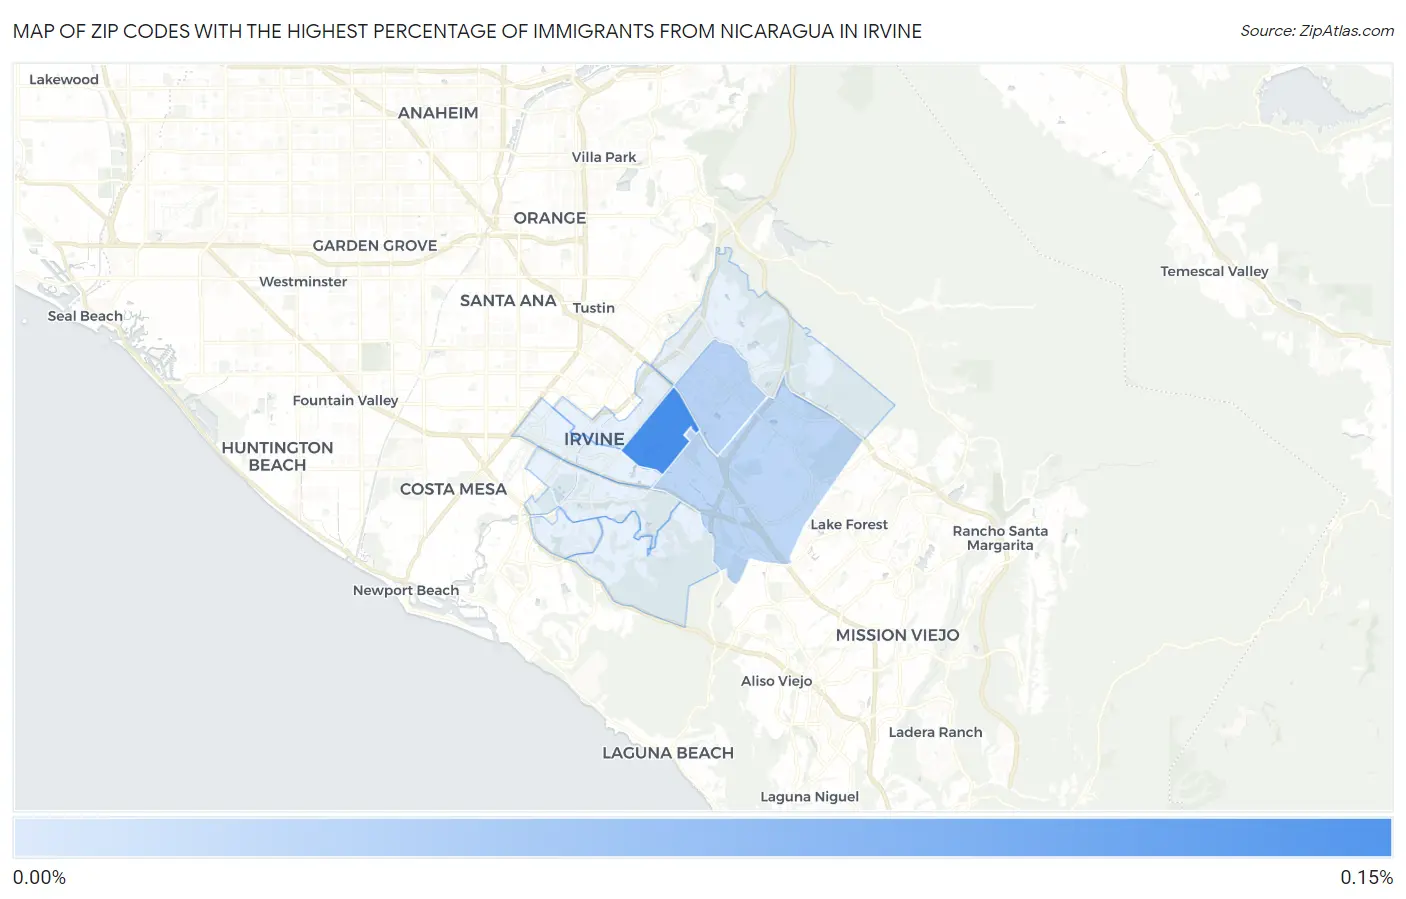Click the color gradient legend bar
The width and height of the screenshot is (1406, 899).
[x=702, y=838]
